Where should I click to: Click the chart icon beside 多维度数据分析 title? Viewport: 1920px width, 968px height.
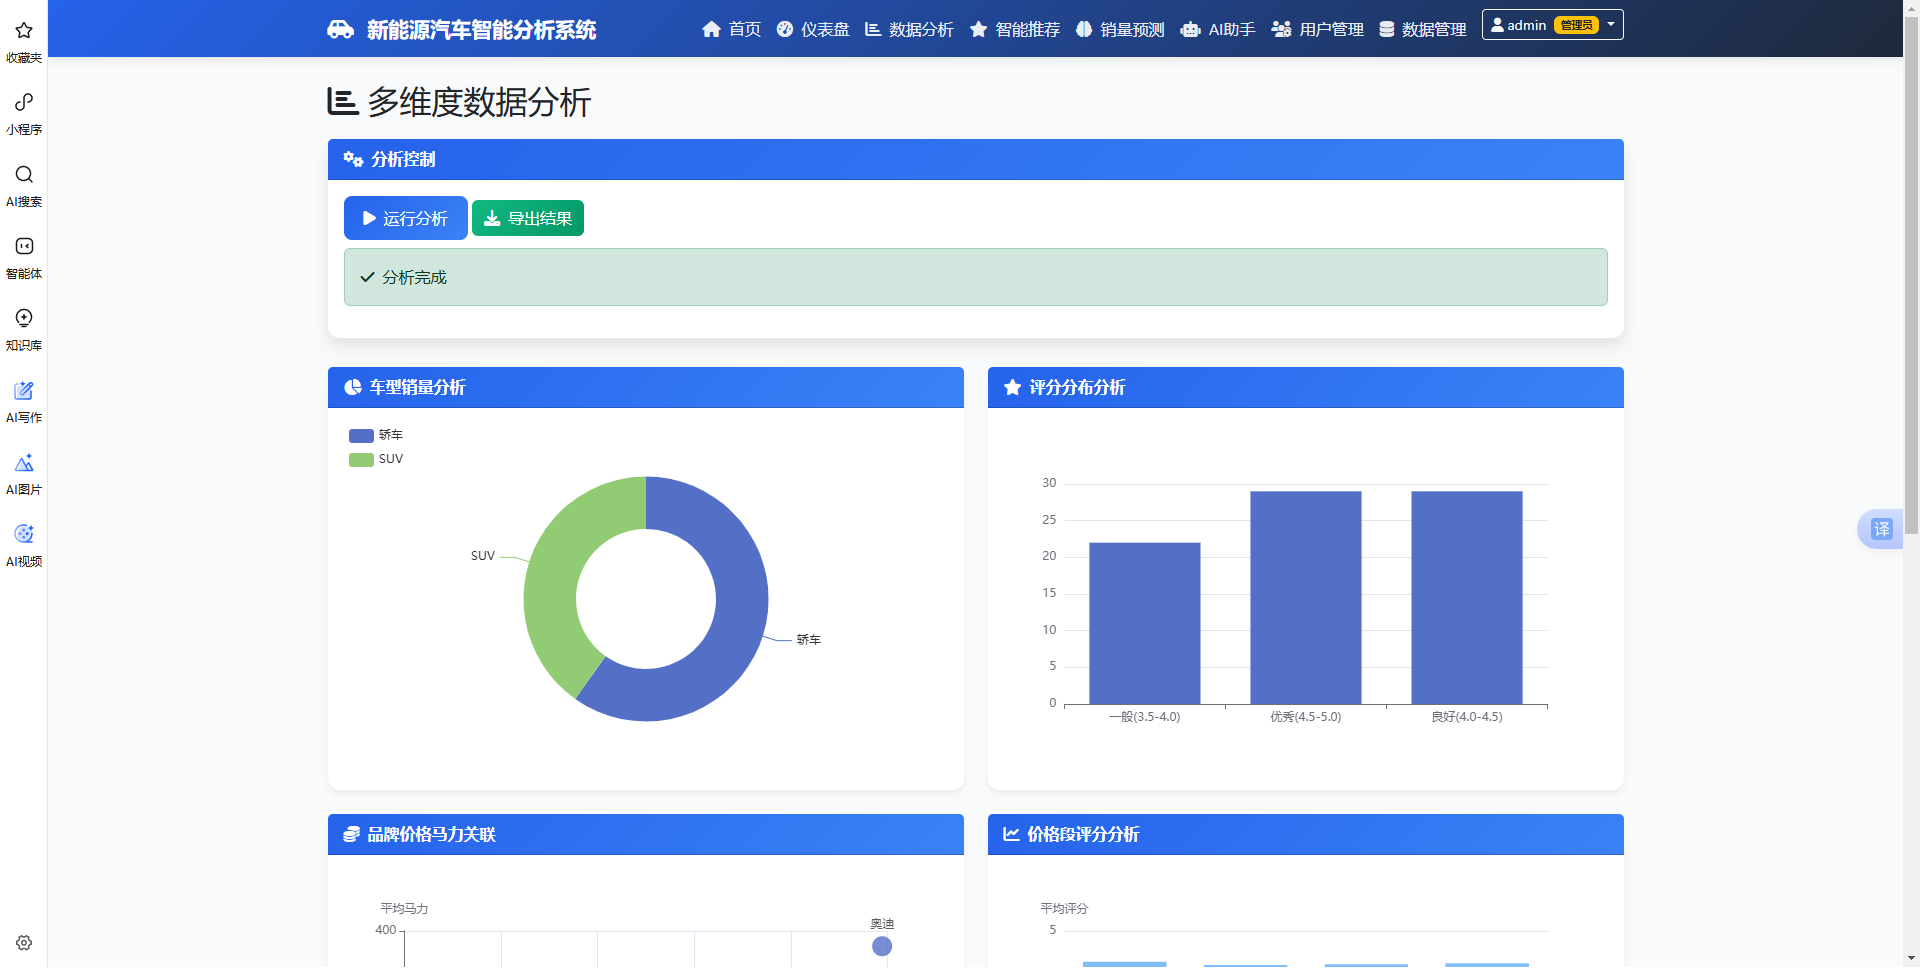click(x=343, y=102)
